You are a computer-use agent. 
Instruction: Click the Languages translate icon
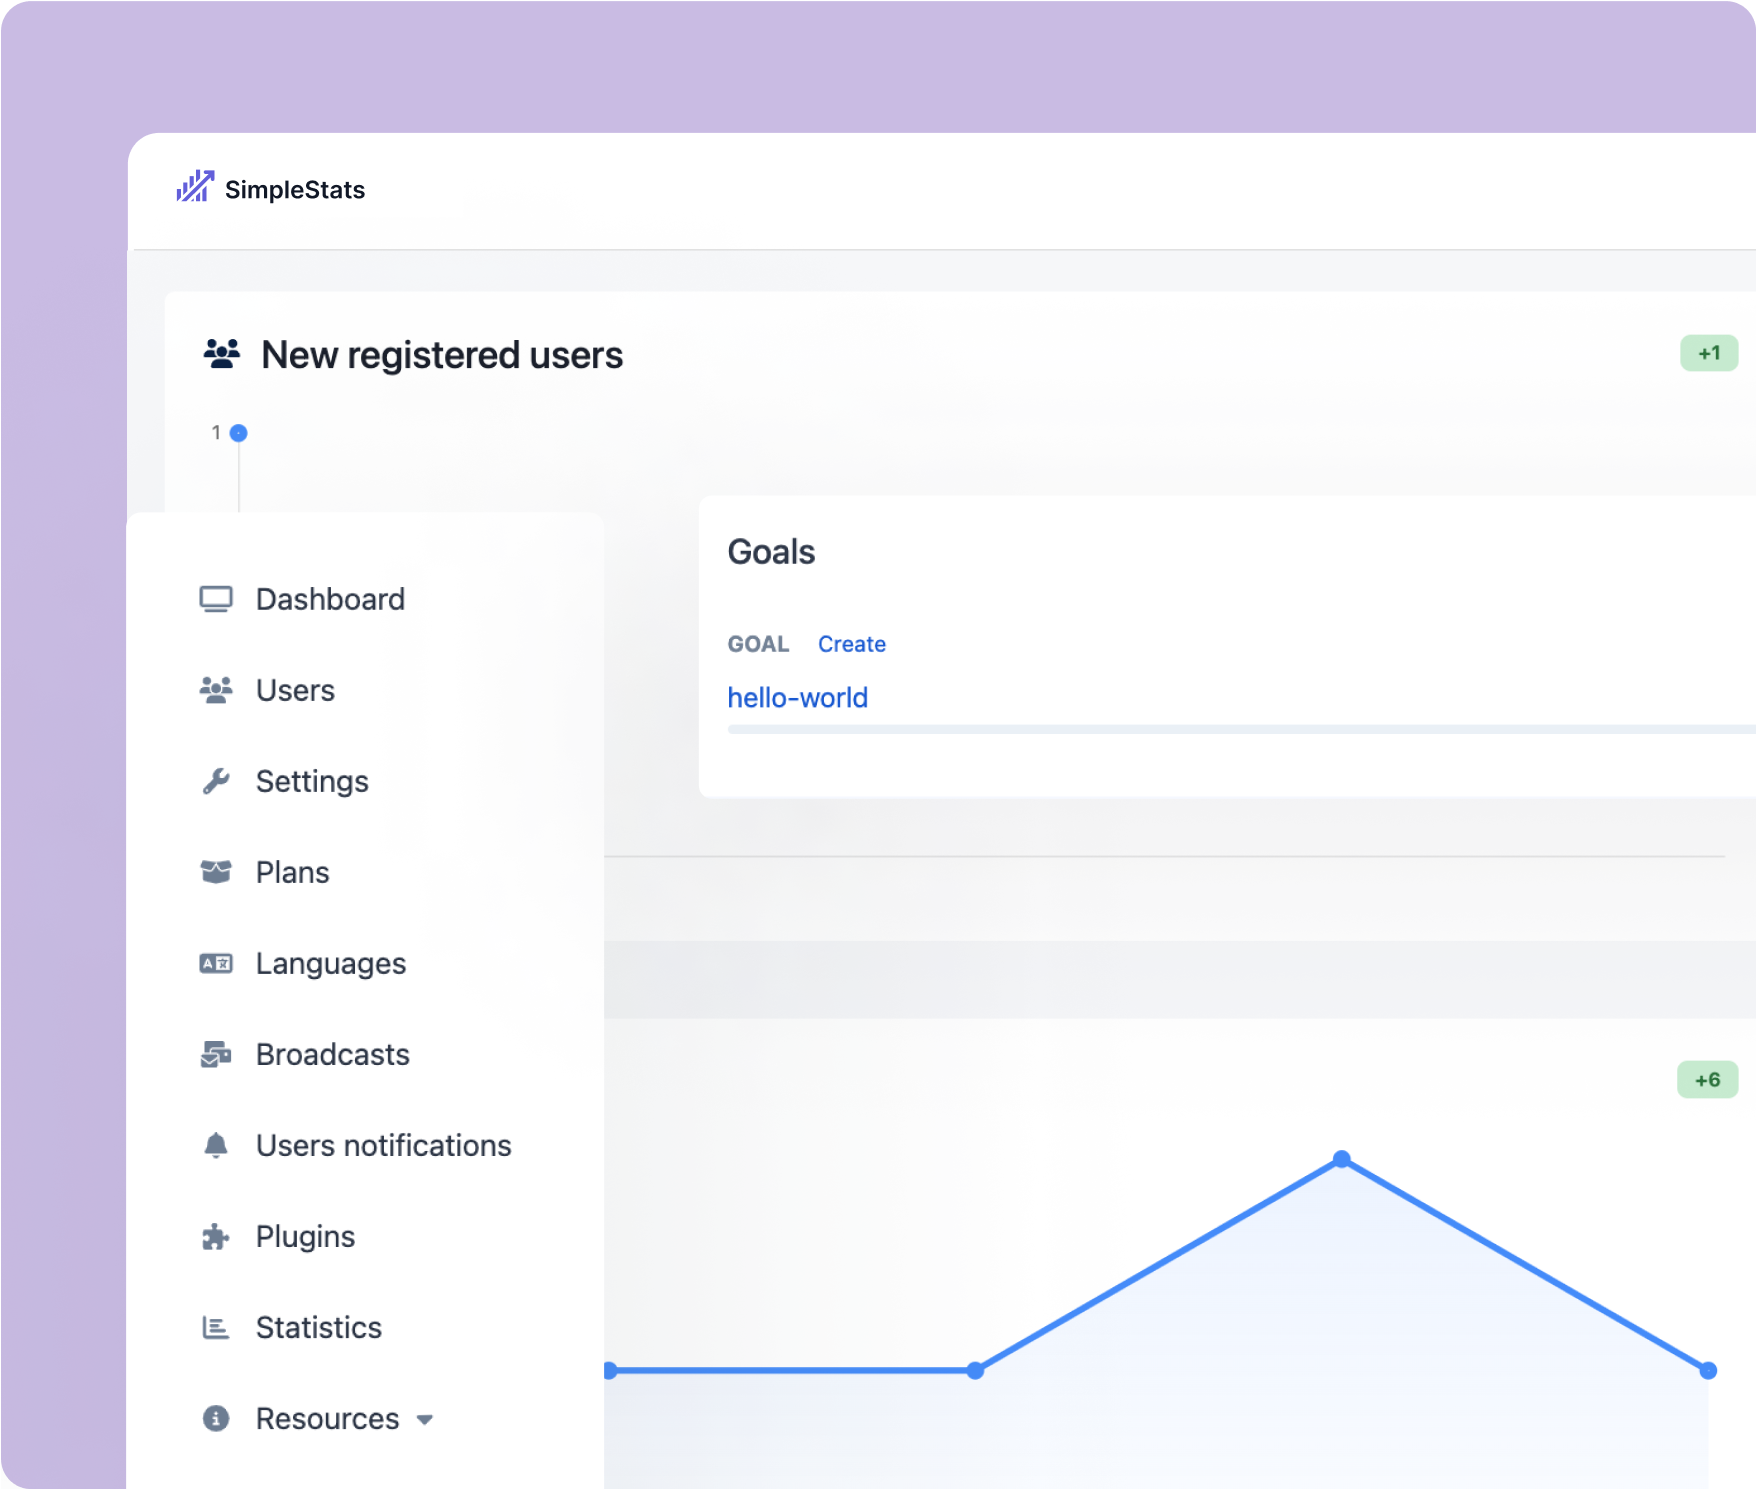(216, 963)
